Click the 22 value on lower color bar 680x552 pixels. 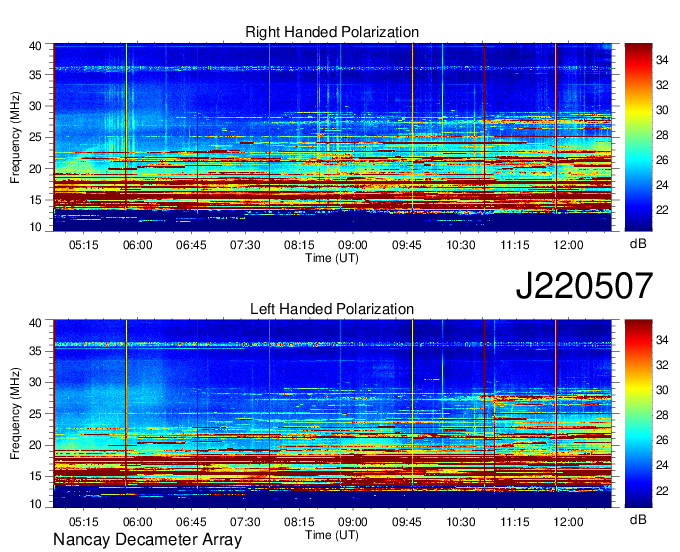click(x=662, y=490)
